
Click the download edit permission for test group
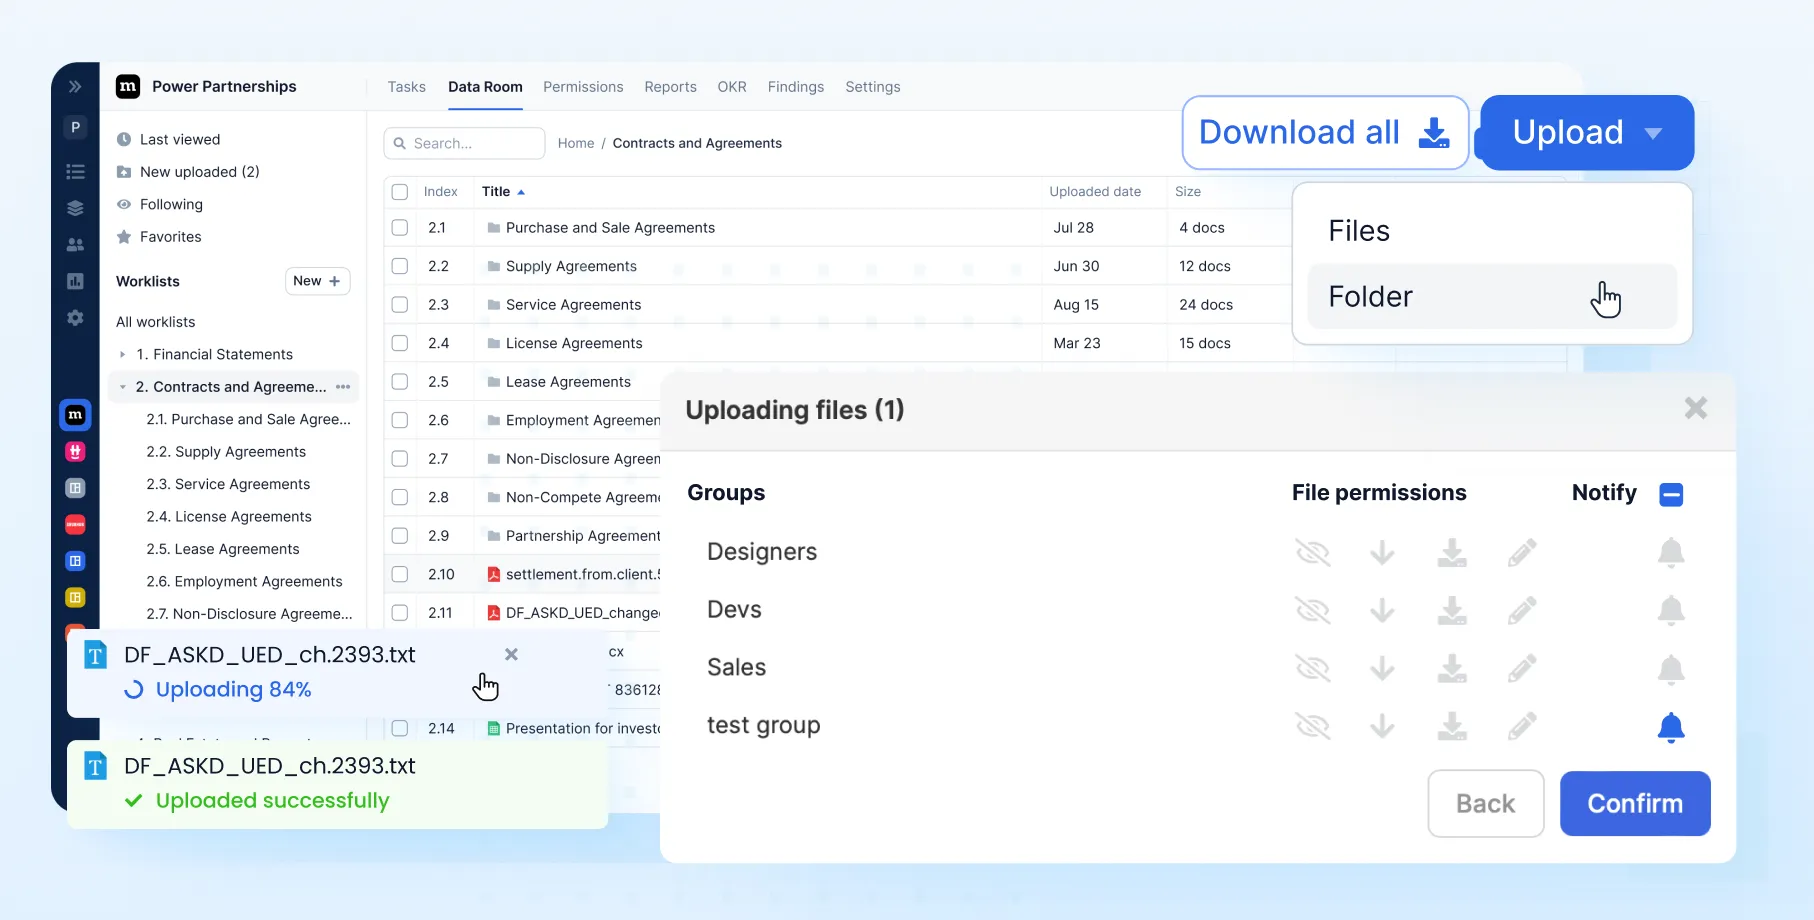pos(1452,726)
